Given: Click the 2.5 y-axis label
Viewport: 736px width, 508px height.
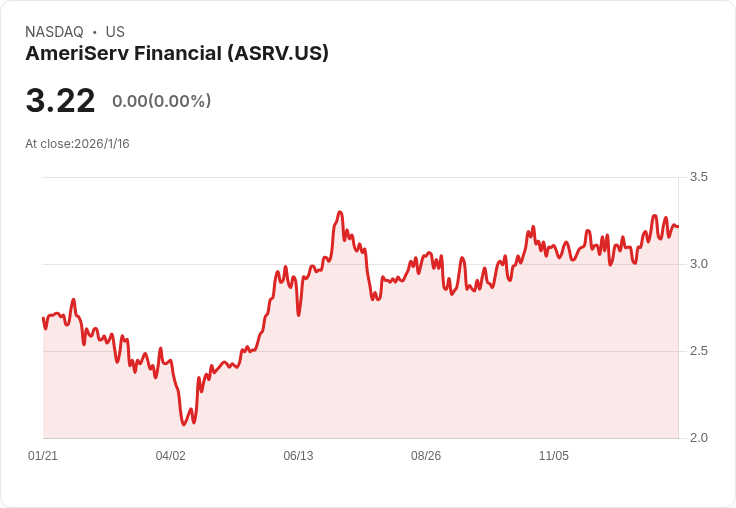Looking at the screenshot, I should 699,351.
